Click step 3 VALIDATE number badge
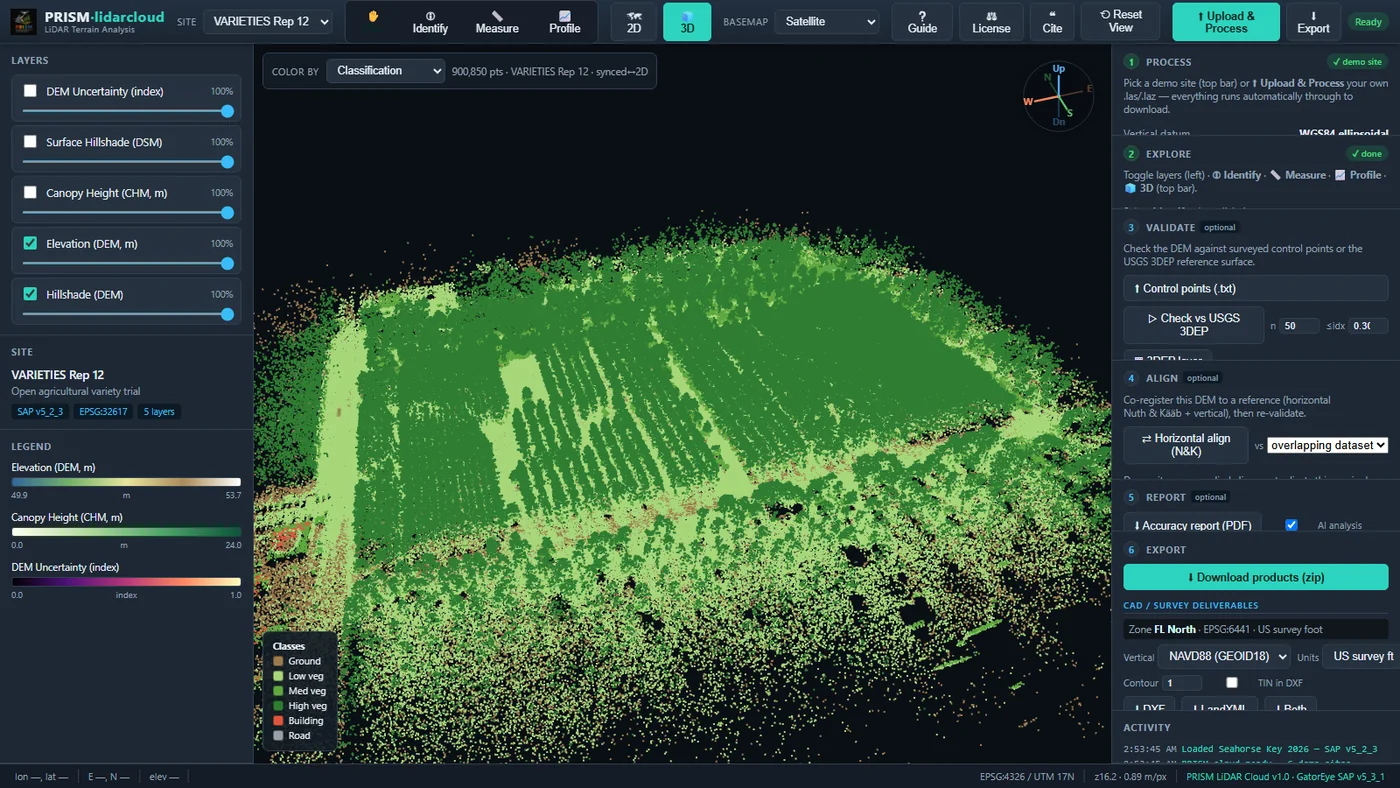 [x=1131, y=228]
